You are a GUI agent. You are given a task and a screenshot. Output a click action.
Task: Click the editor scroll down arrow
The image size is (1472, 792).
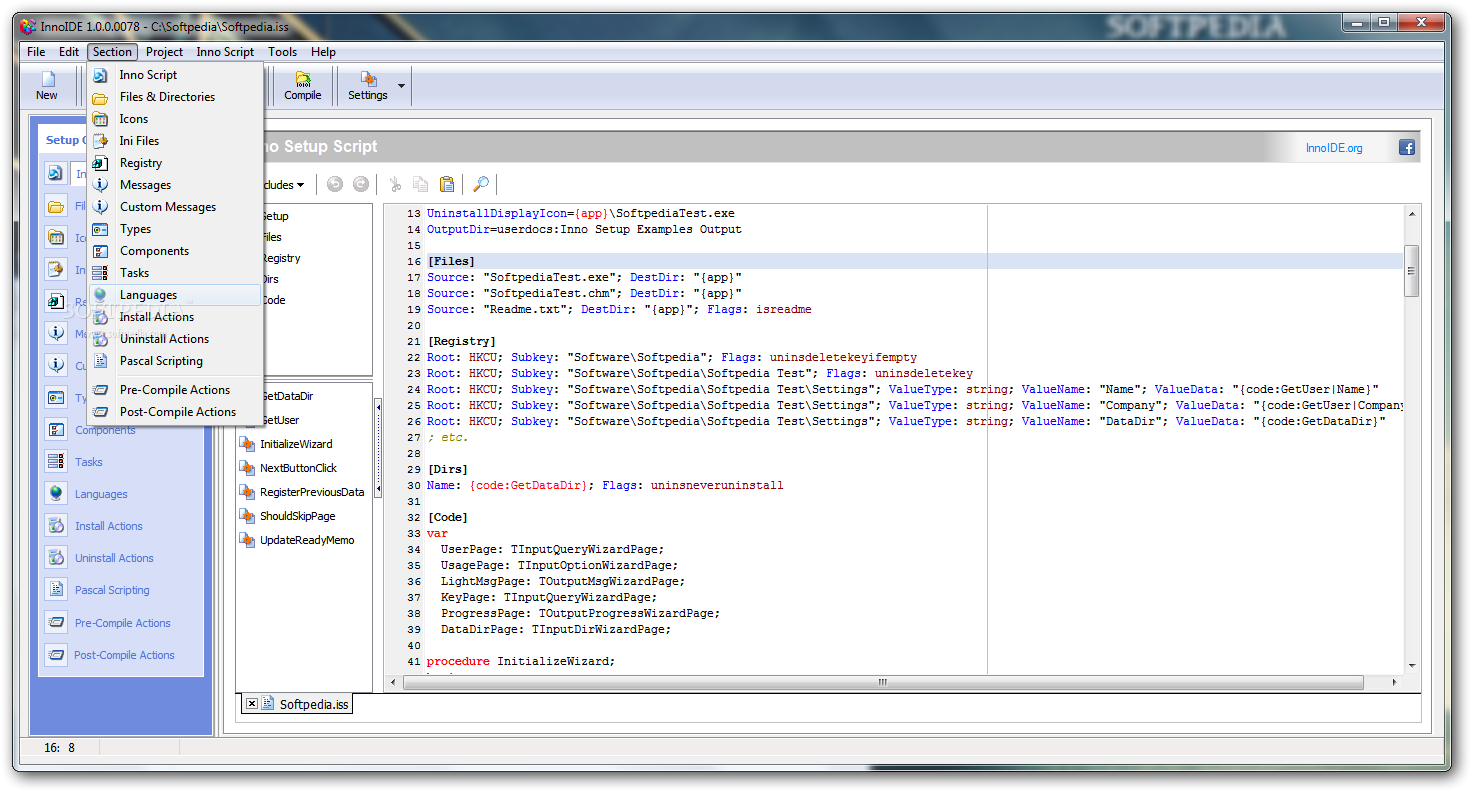(x=1411, y=665)
